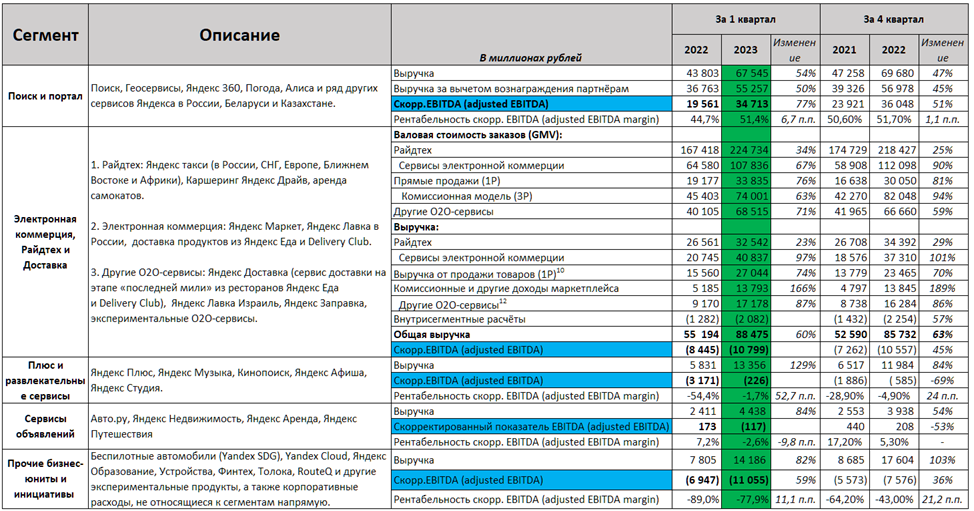Select the change cell '6,7 п.п.'
The image size is (974, 511).
795,119
